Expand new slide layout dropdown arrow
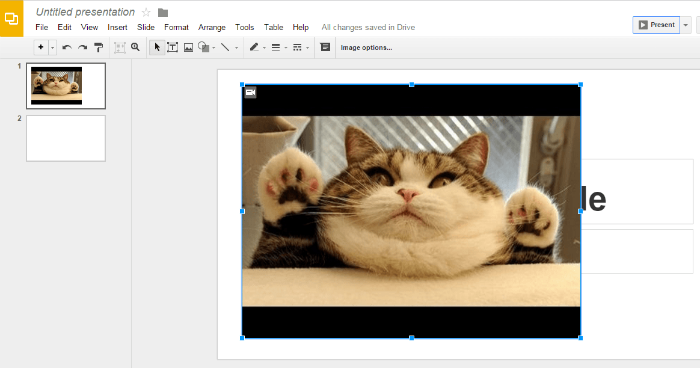The width and height of the screenshot is (700, 368). pyautogui.click(x=52, y=47)
